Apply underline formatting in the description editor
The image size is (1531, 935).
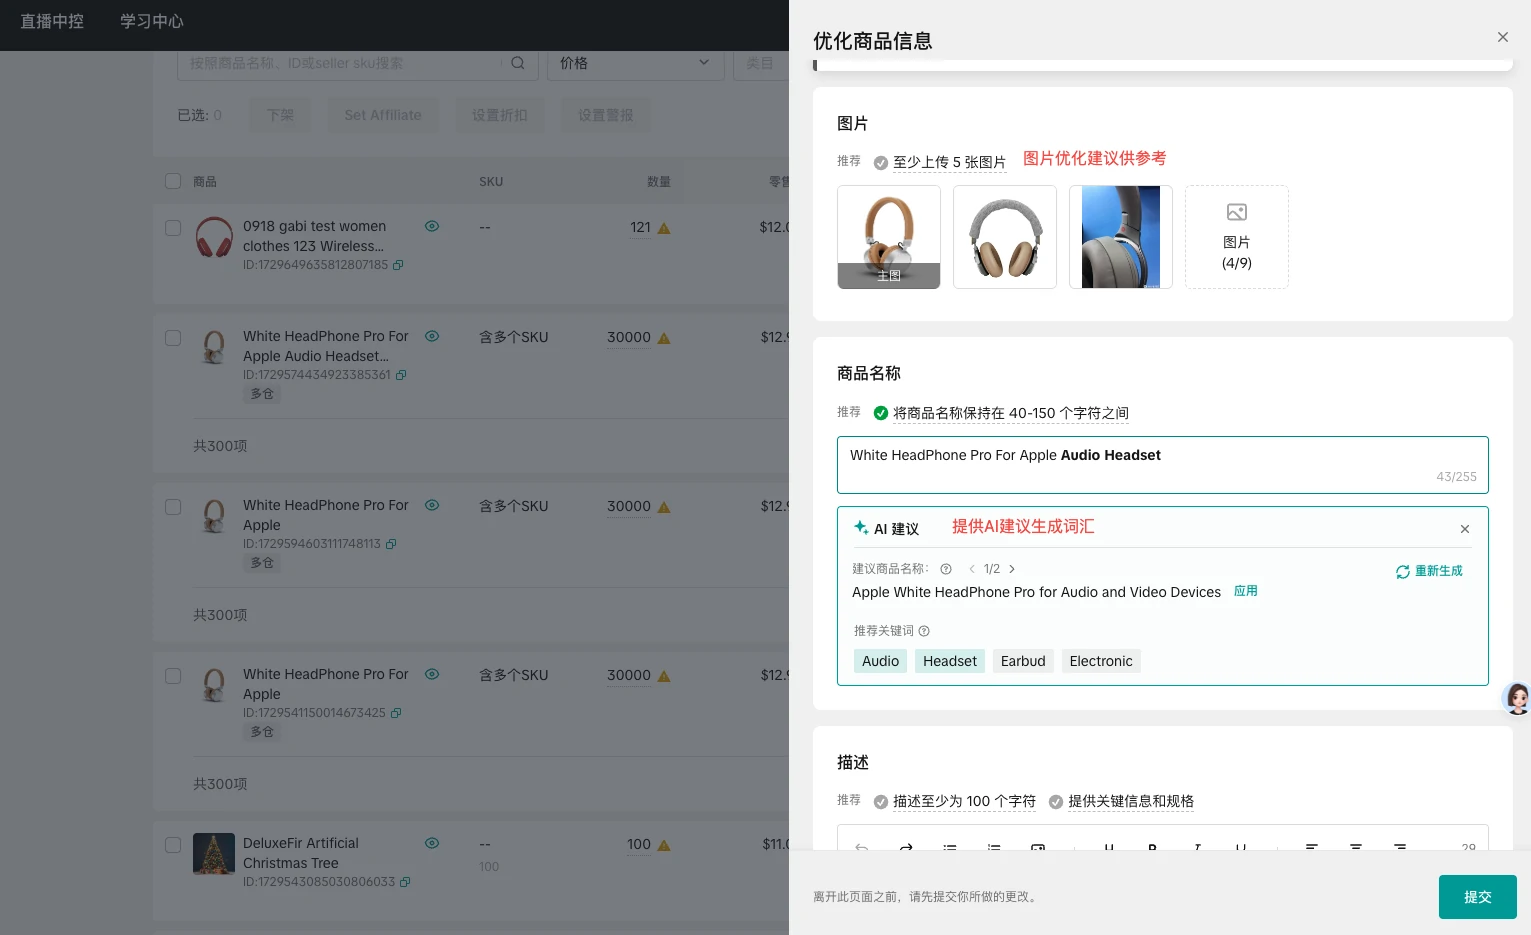1240,849
